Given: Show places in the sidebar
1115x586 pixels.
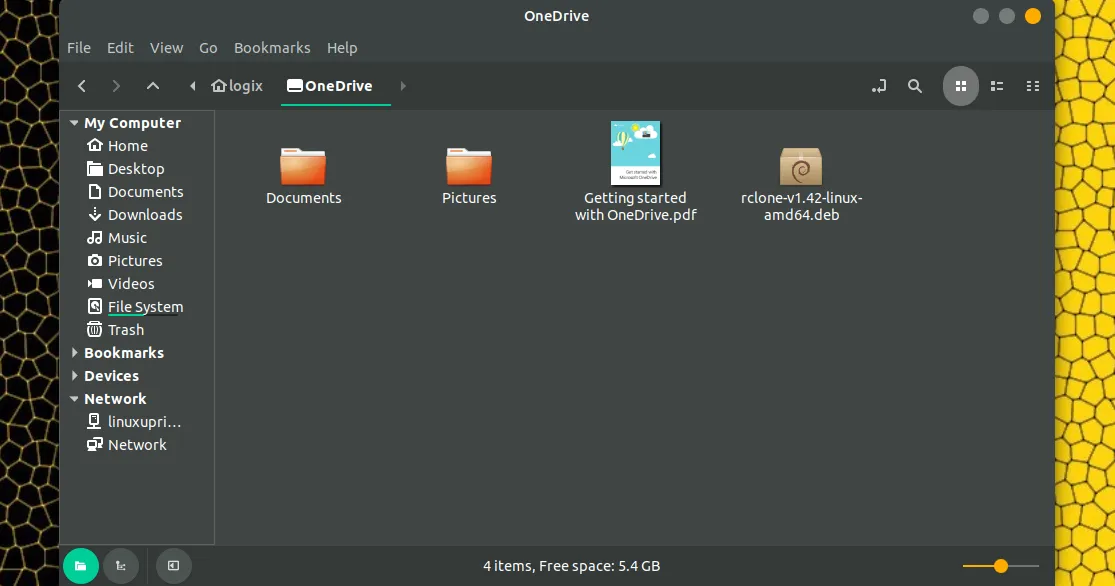Looking at the screenshot, I should tap(80, 566).
